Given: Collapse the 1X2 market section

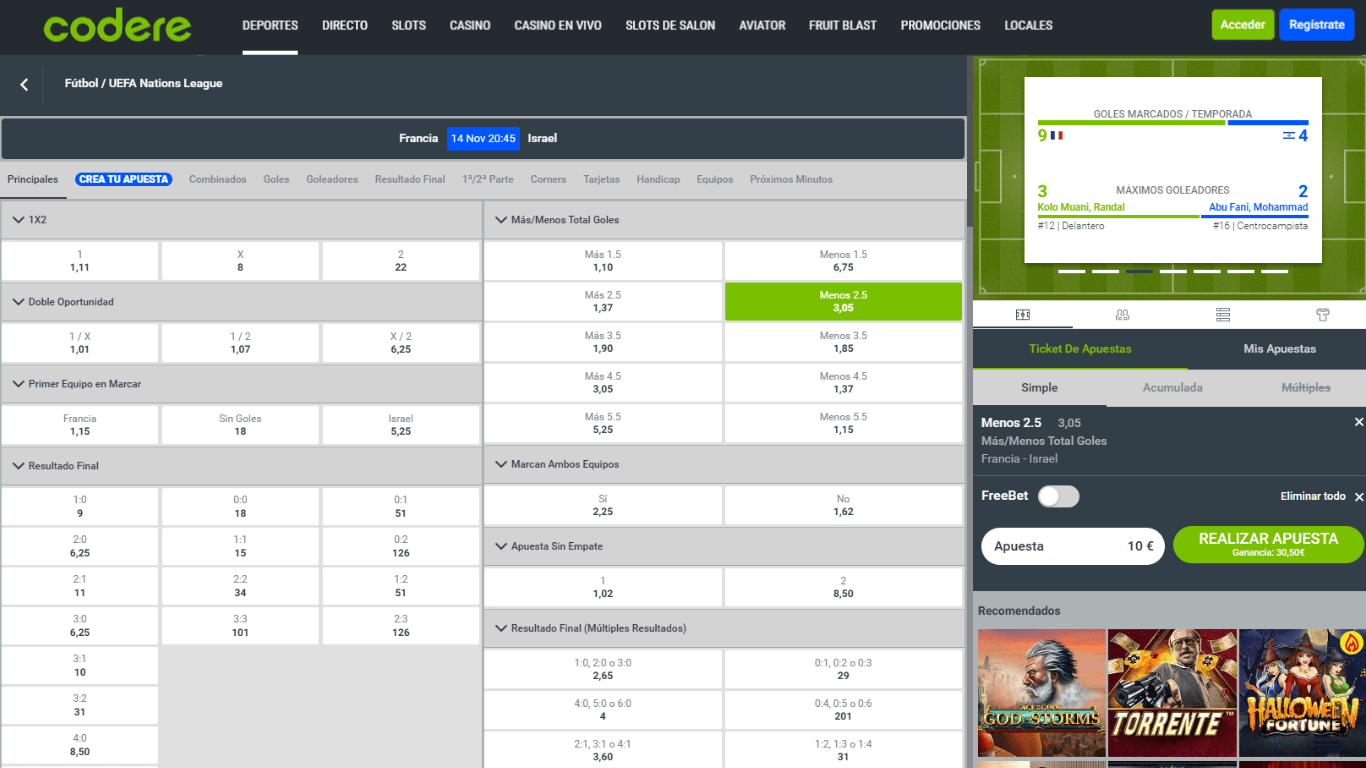Looking at the screenshot, I should tap(241, 219).
